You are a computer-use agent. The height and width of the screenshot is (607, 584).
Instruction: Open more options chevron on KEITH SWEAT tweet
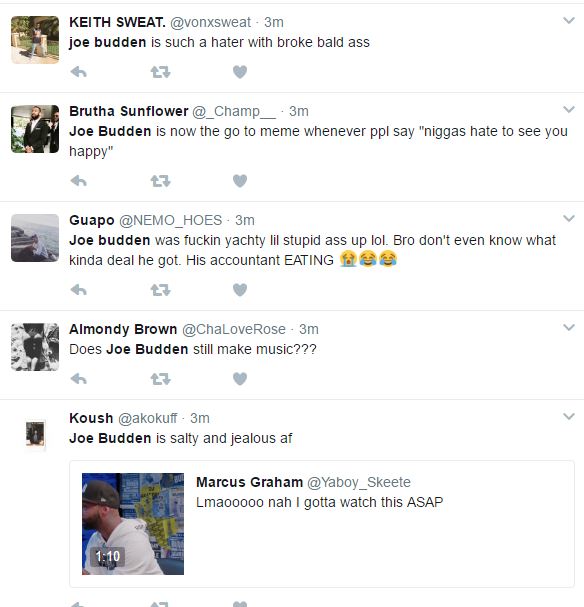coord(569,21)
